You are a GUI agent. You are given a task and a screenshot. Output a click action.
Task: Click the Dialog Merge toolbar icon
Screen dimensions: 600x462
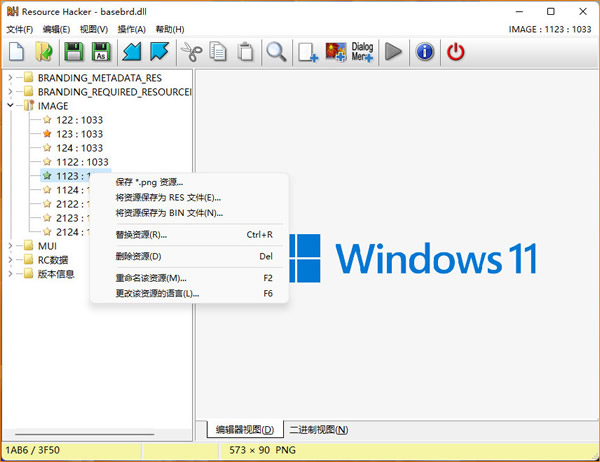[x=362, y=52]
